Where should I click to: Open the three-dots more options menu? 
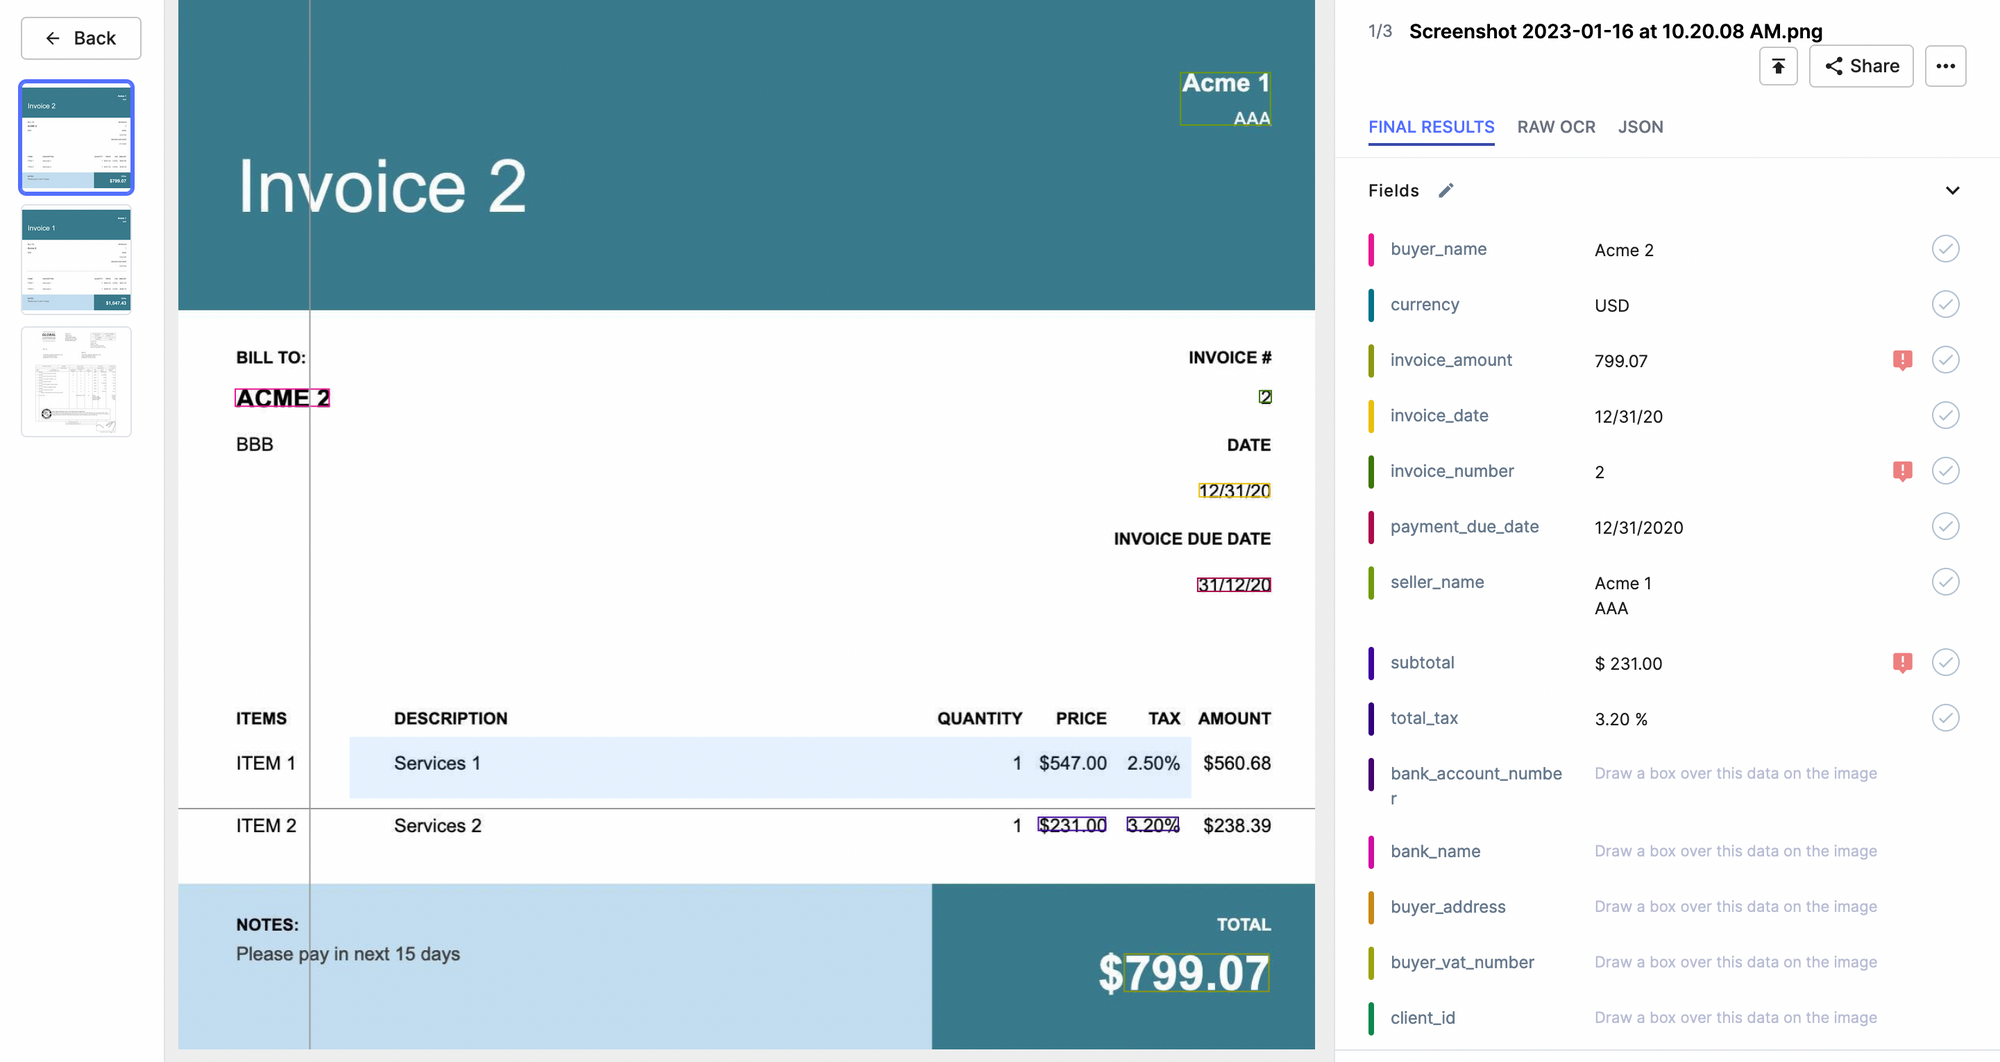1945,66
